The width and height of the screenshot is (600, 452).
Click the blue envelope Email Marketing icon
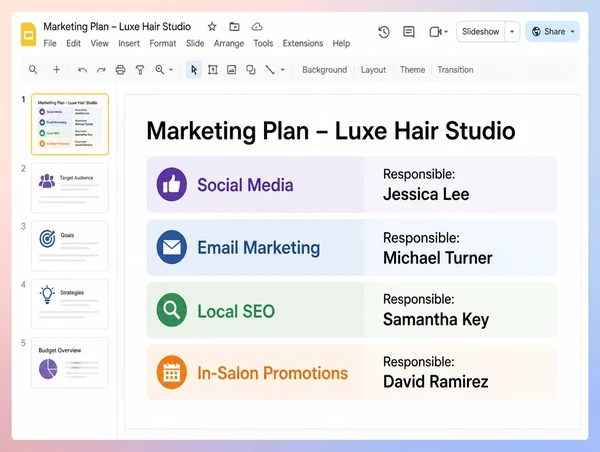pos(172,247)
